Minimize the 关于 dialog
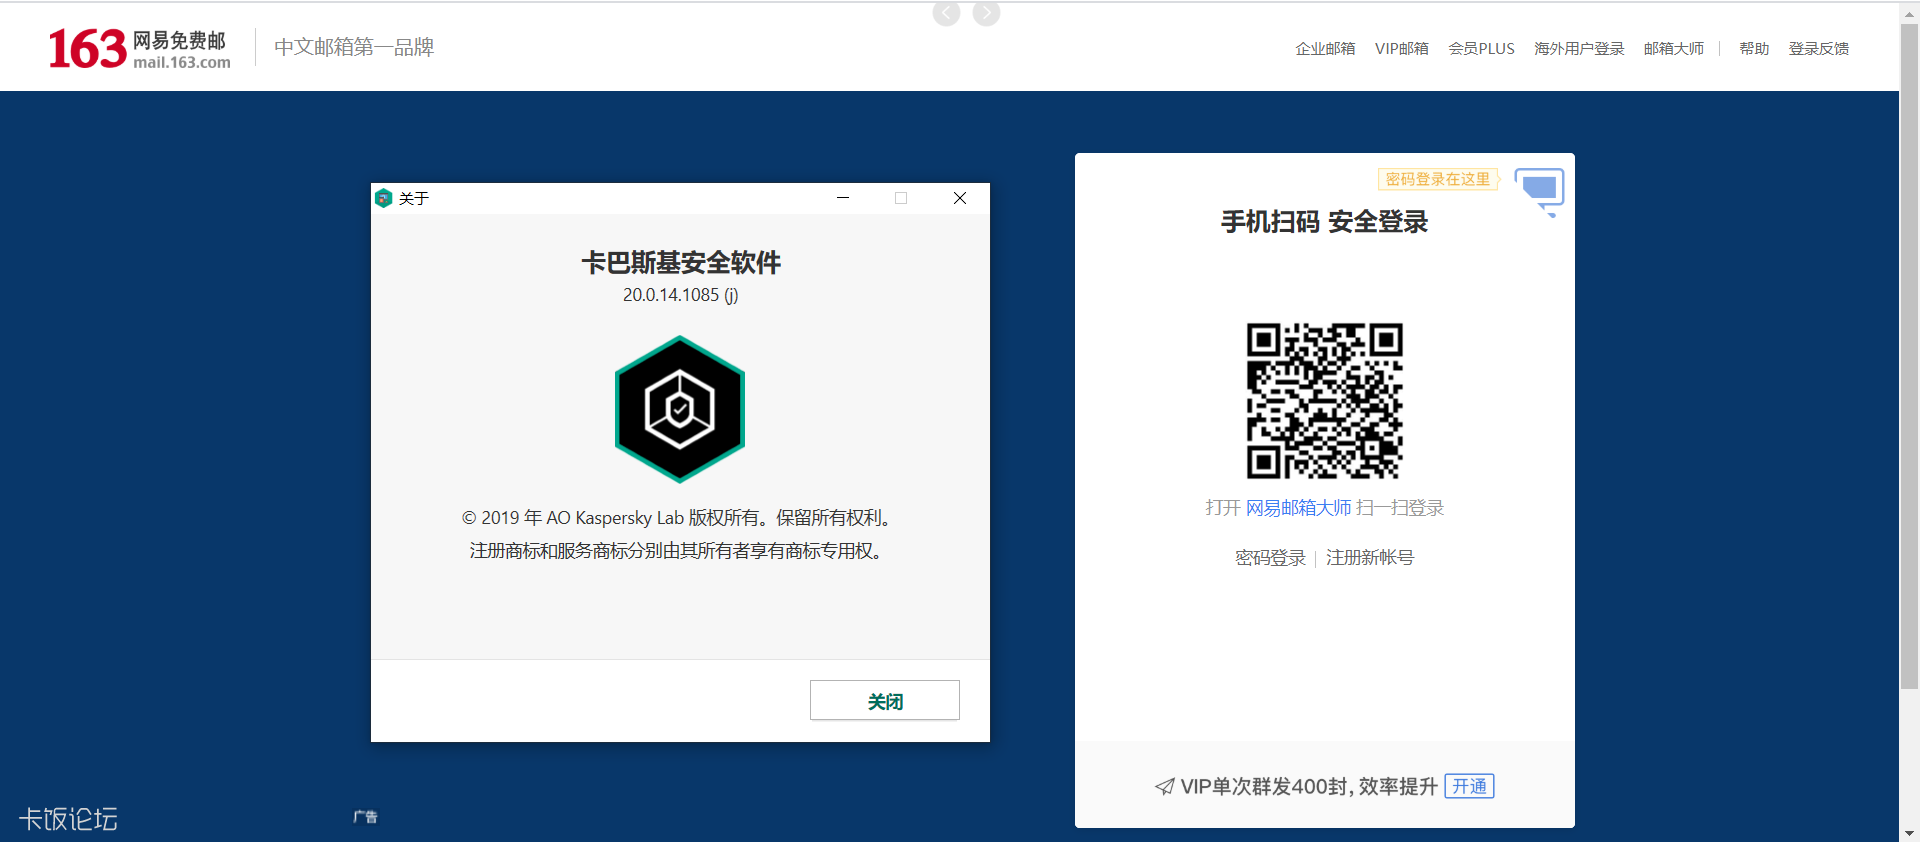 tap(843, 198)
